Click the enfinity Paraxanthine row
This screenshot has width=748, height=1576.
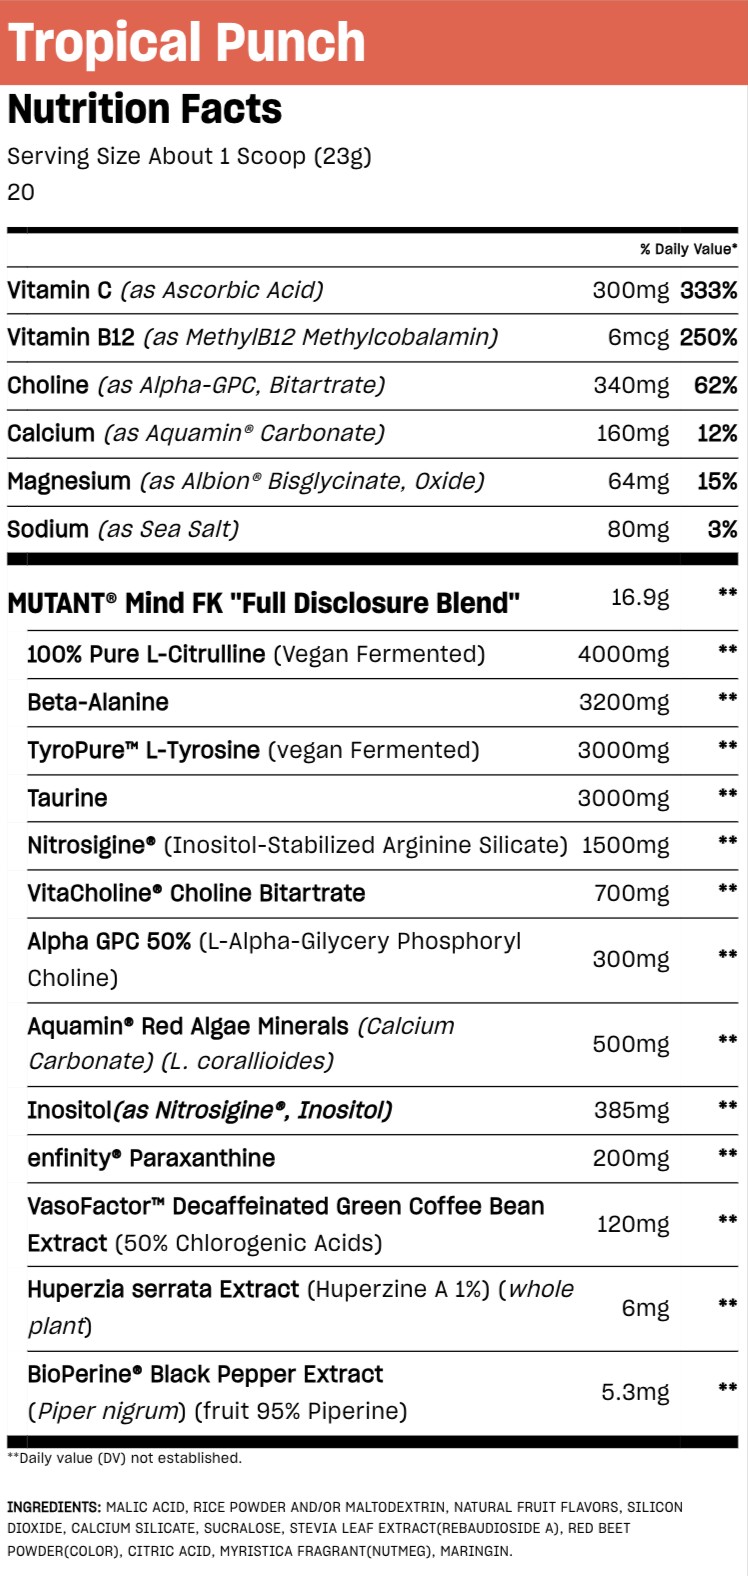(382, 1159)
